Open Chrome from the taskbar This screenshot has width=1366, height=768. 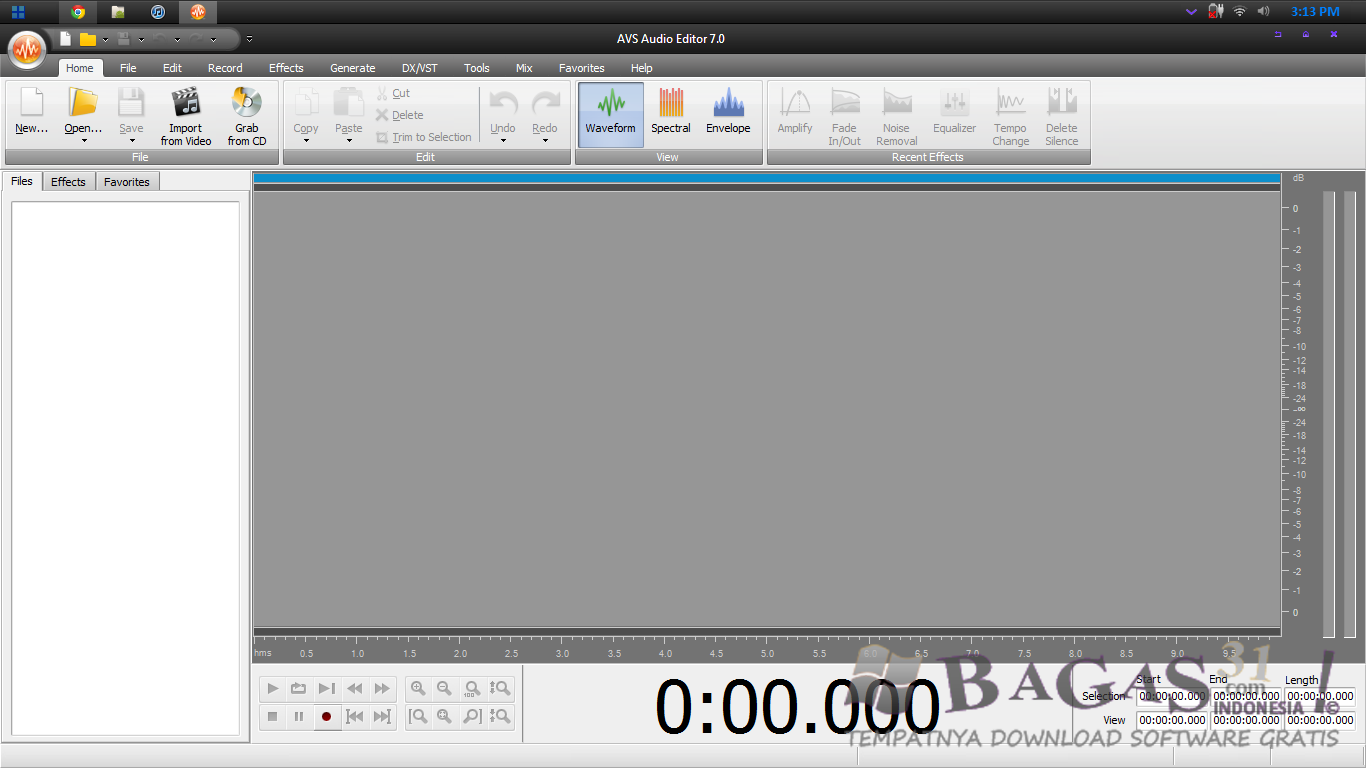pyautogui.click(x=78, y=12)
